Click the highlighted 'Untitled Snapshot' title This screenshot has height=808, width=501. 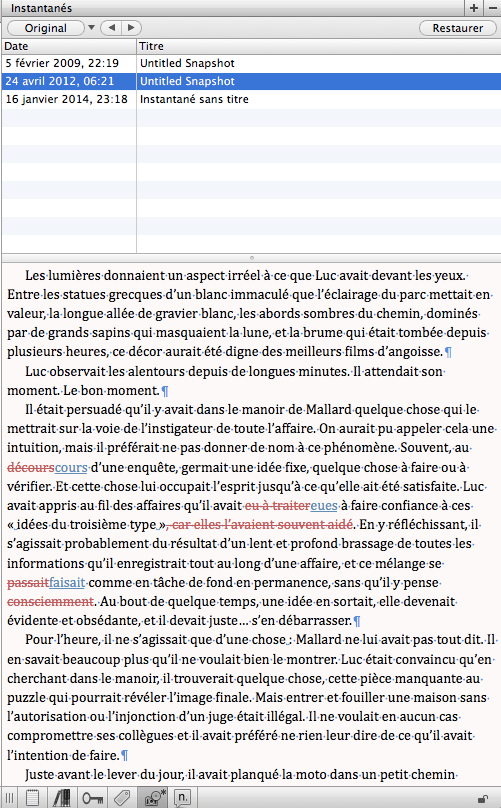pyautogui.click(x=187, y=81)
